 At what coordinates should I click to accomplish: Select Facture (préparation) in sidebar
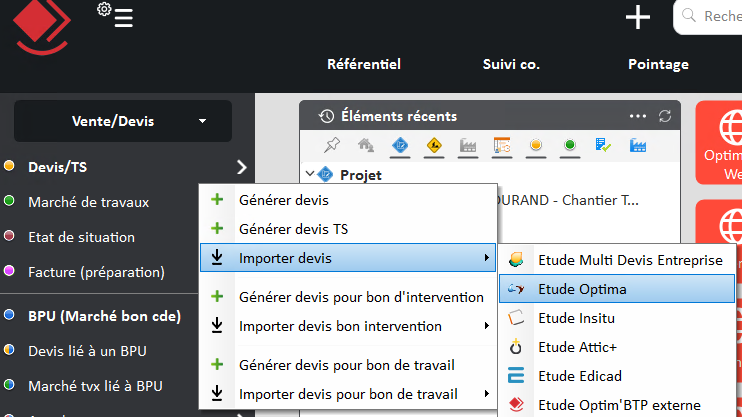[x=97, y=272]
